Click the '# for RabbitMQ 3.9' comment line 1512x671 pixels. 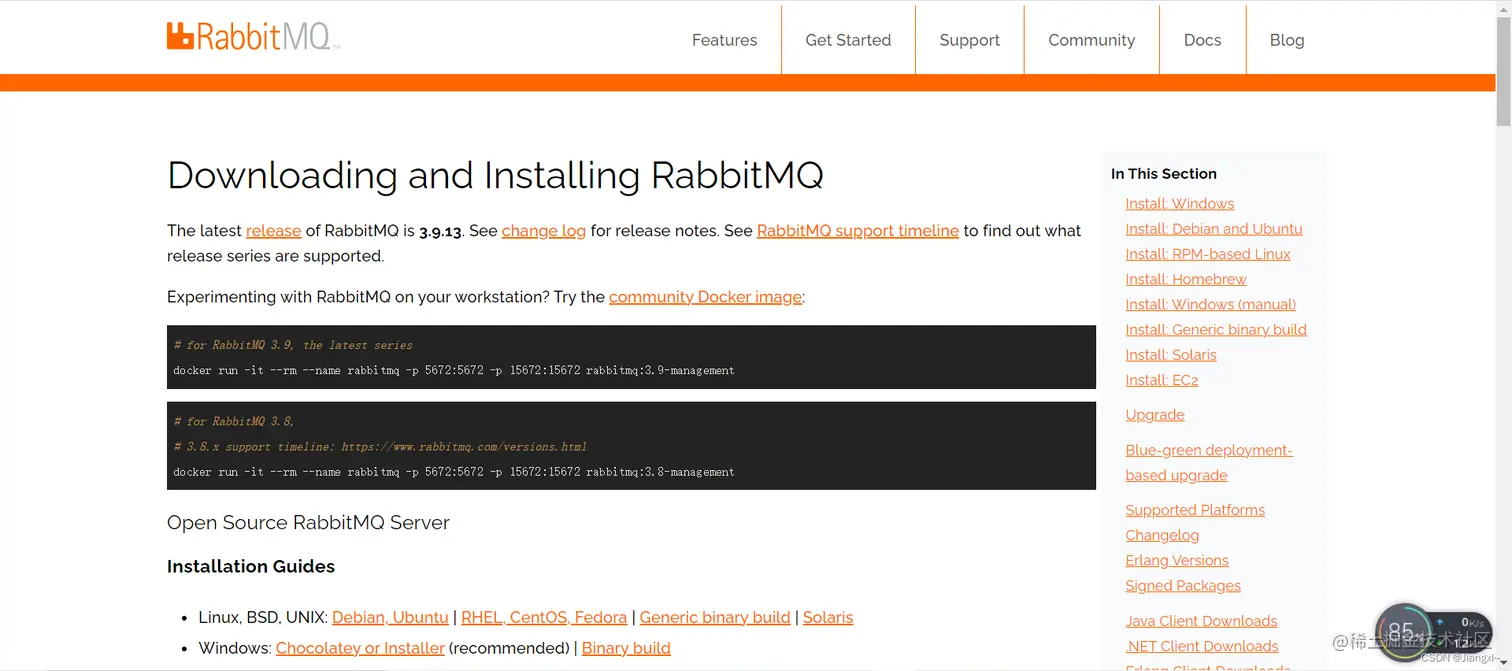(x=293, y=345)
